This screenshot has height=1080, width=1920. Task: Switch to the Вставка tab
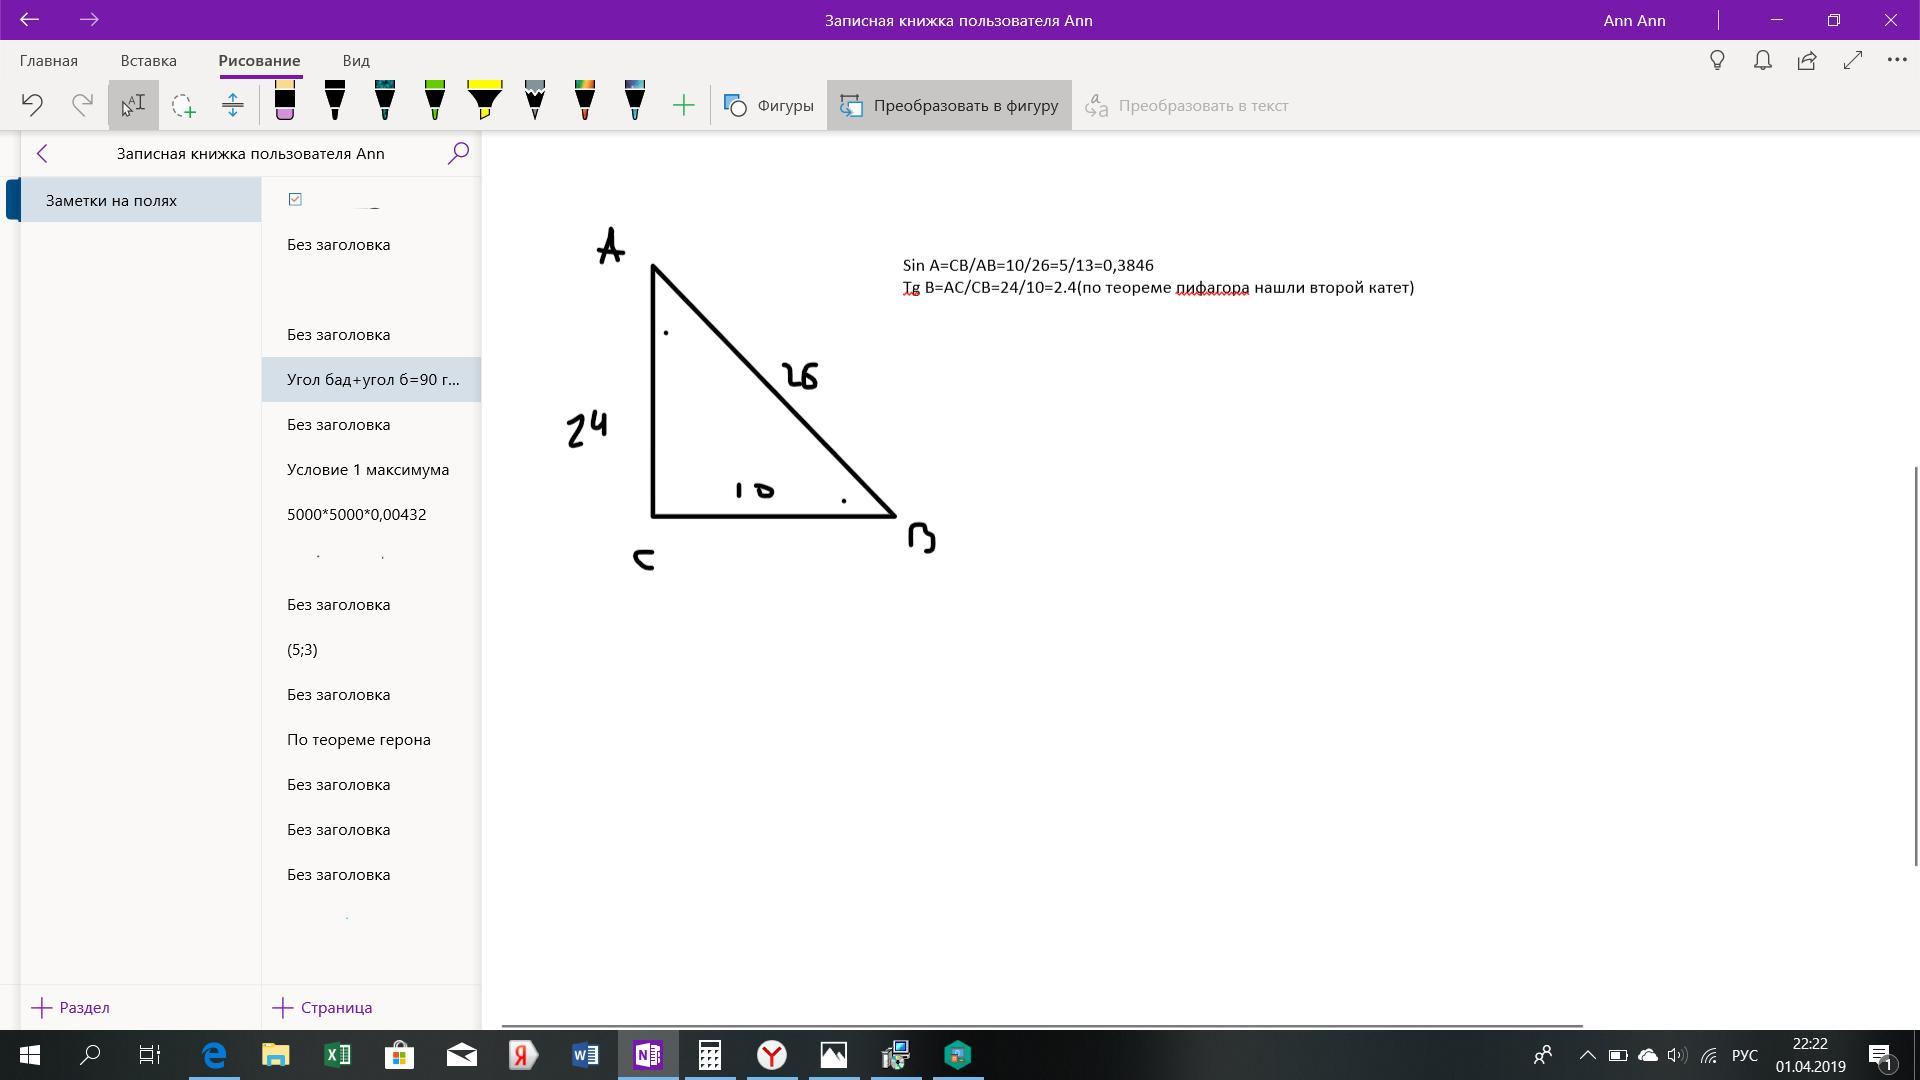148,61
